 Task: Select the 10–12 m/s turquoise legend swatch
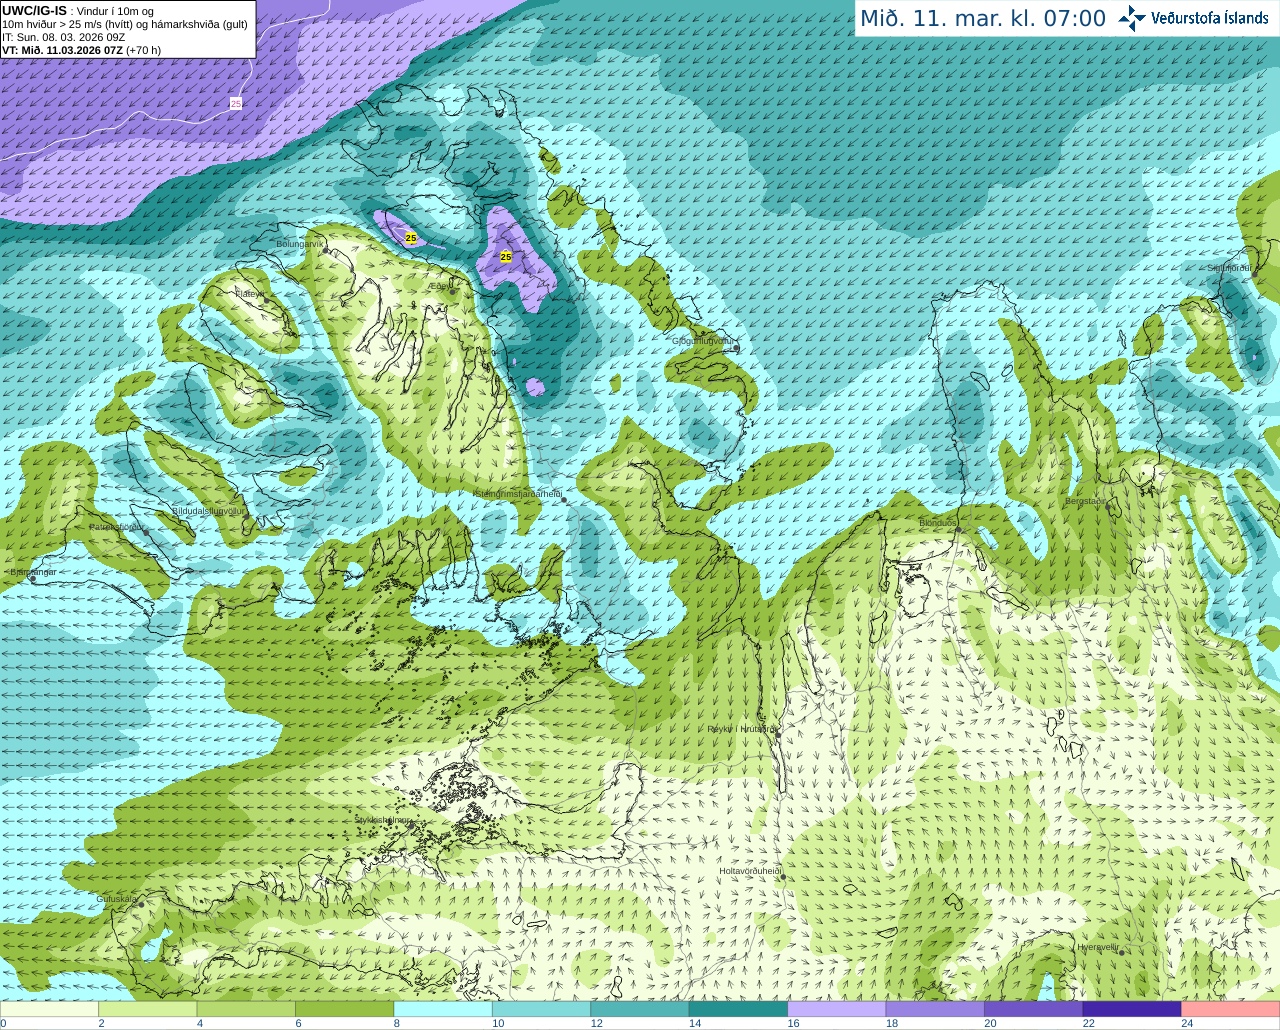tap(541, 1009)
